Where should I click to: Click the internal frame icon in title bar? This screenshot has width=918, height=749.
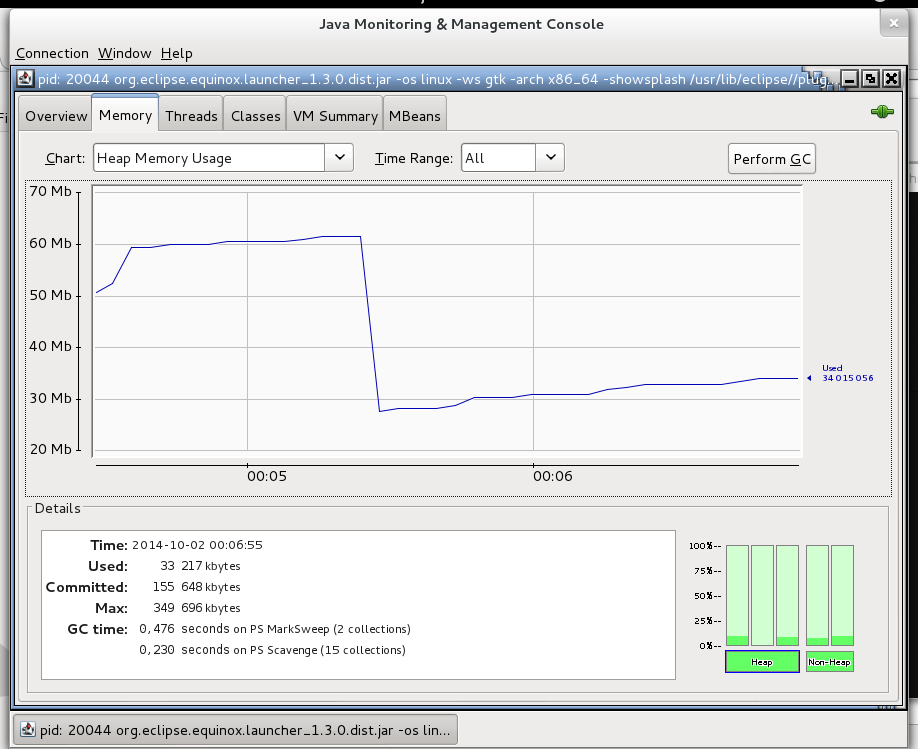[x=24, y=79]
